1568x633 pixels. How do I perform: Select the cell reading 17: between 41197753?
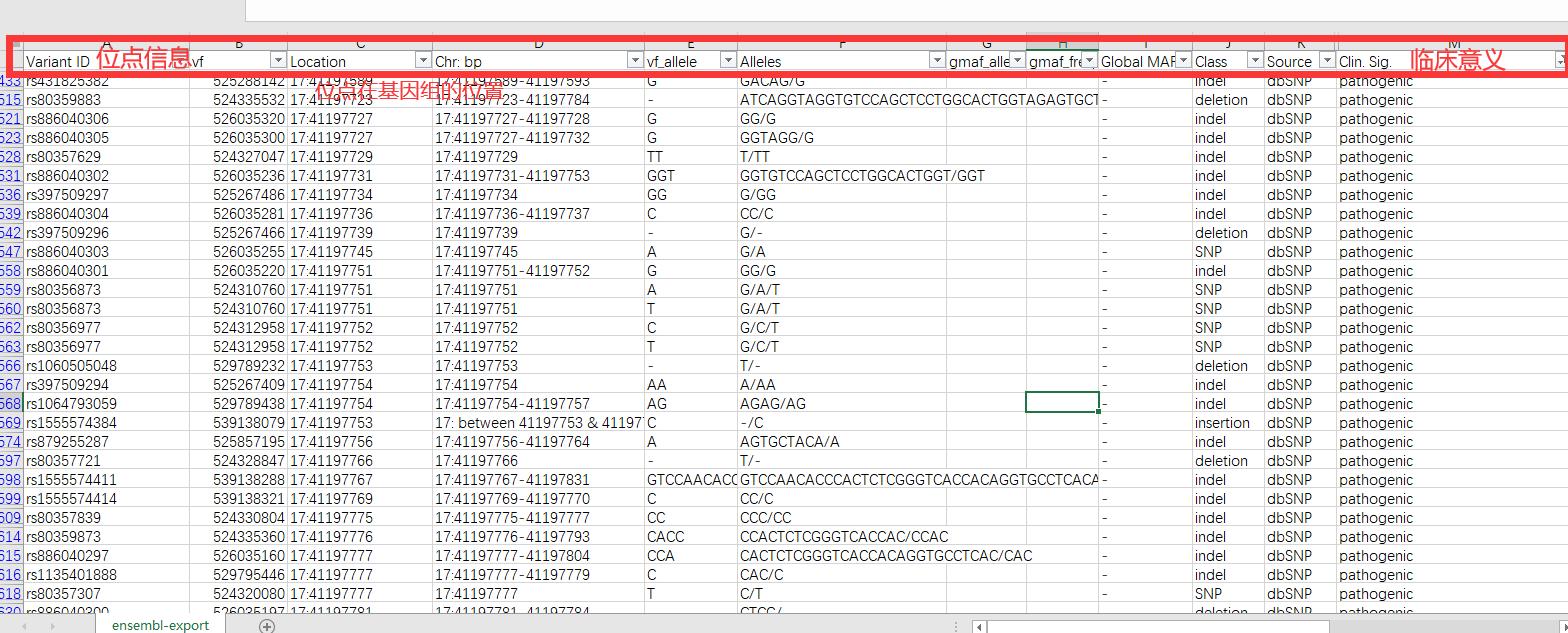tap(538, 423)
